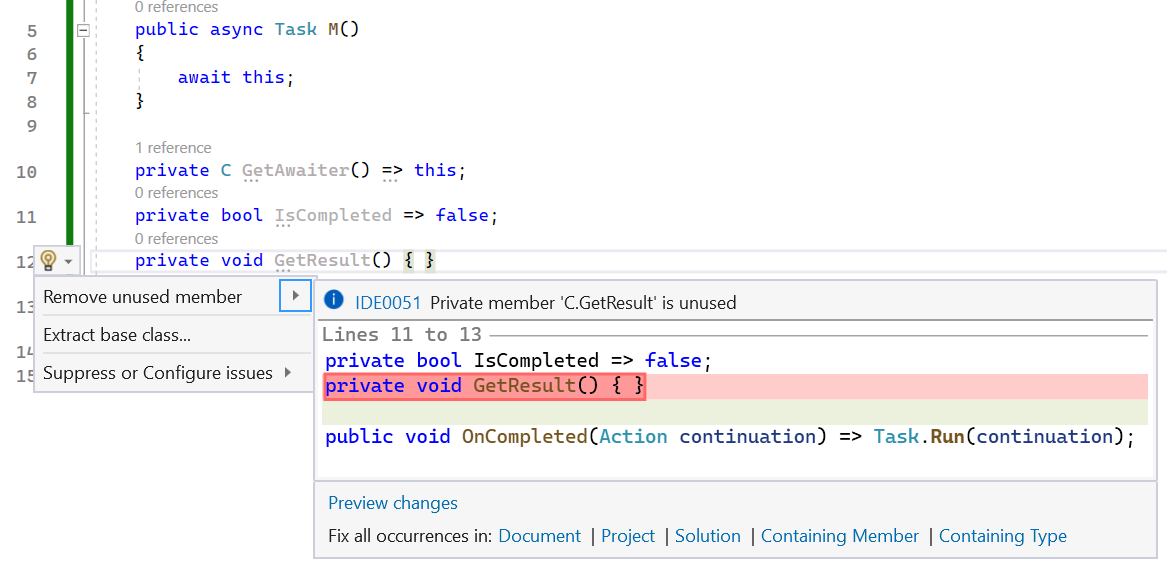This screenshot has height=580, width=1167.
Task: Click 0 references above the GetResult method
Action: [176, 238]
